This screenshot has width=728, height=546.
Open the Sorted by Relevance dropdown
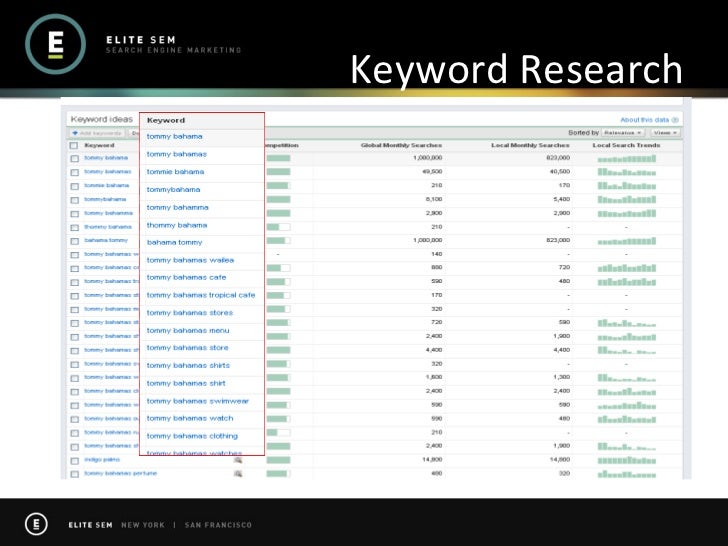pos(623,133)
